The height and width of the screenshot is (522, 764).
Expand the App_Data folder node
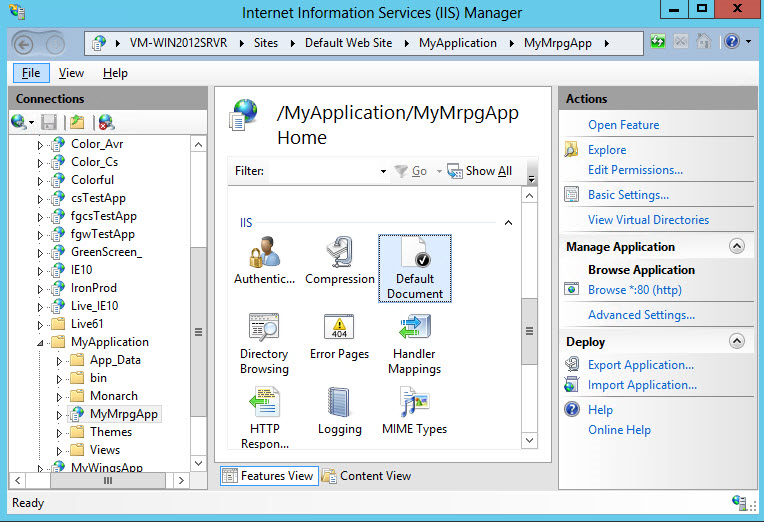tap(59, 361)
